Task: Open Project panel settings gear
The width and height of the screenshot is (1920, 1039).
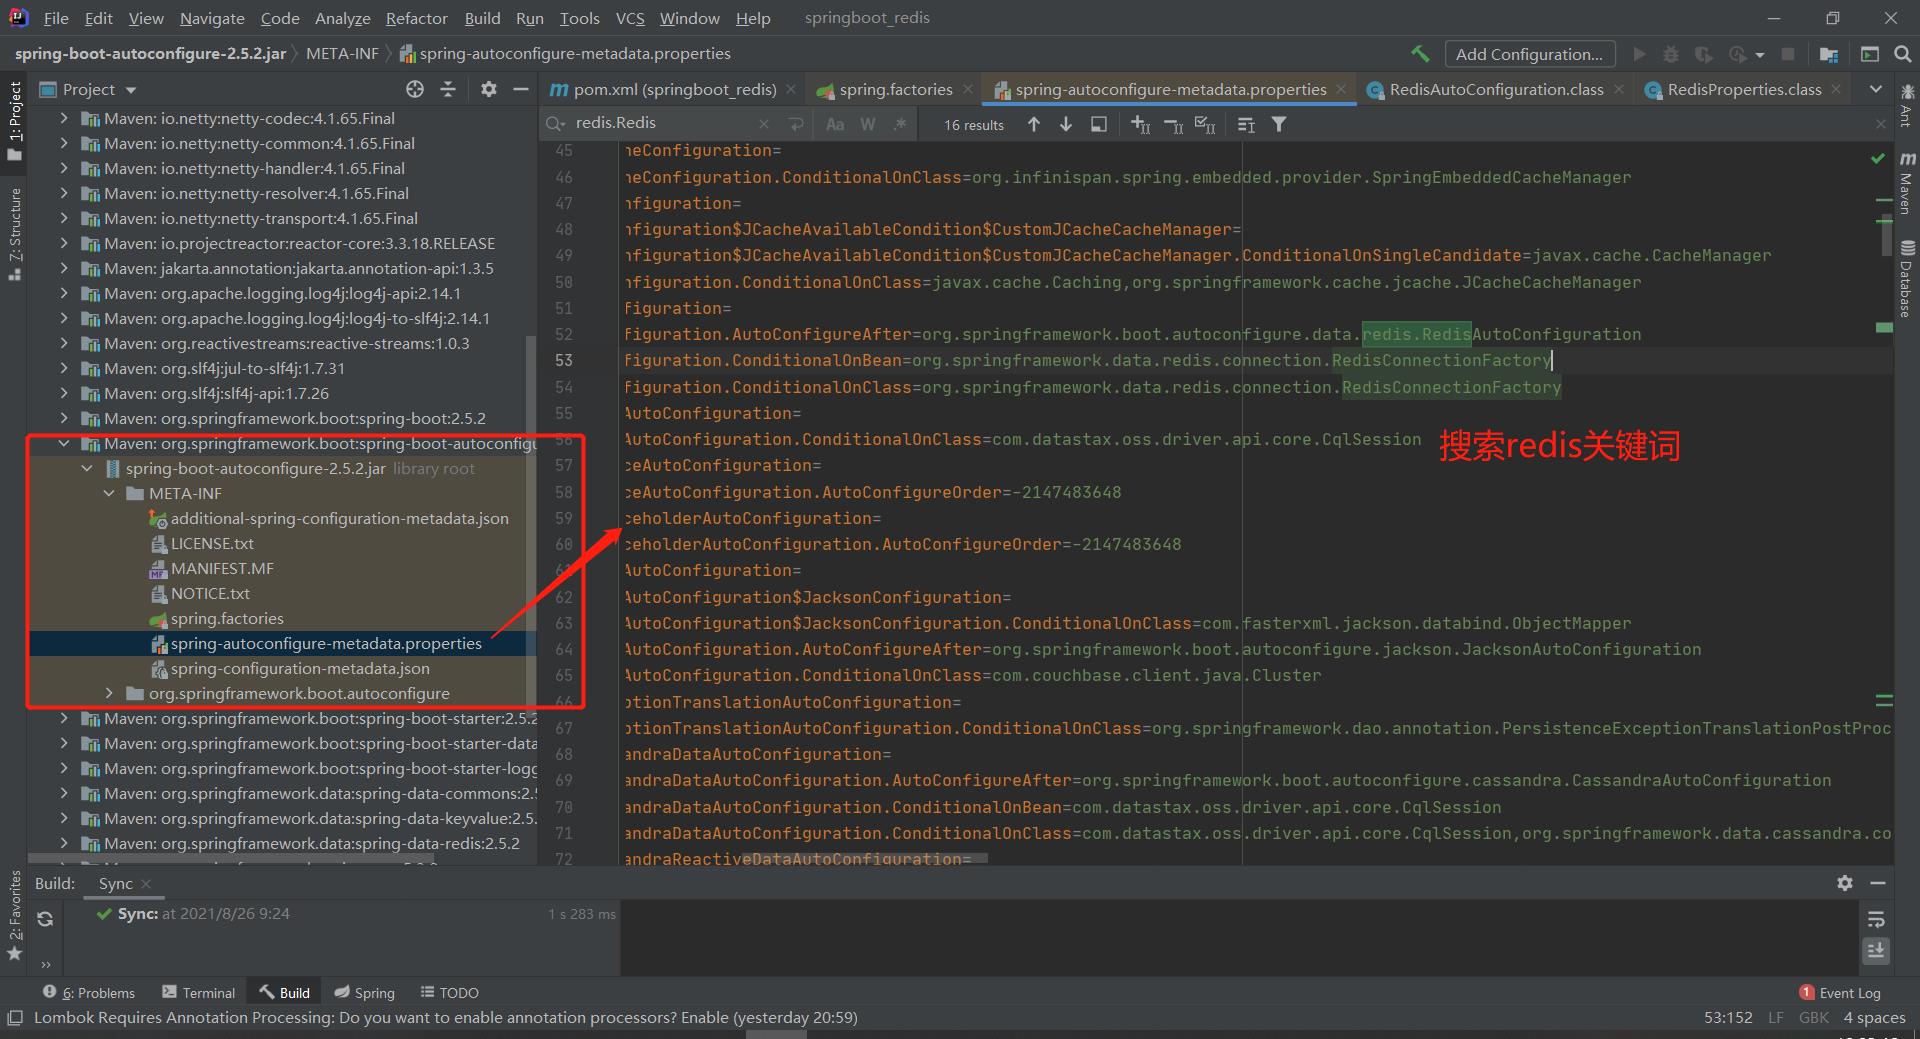Action: click(x=488, y=89)
